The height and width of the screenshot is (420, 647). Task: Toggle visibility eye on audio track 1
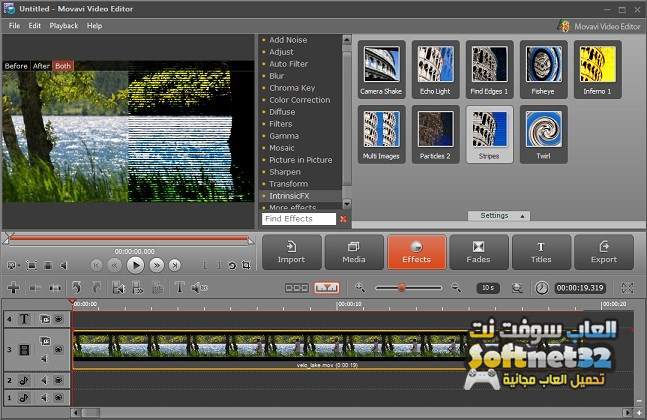point(59,398)
